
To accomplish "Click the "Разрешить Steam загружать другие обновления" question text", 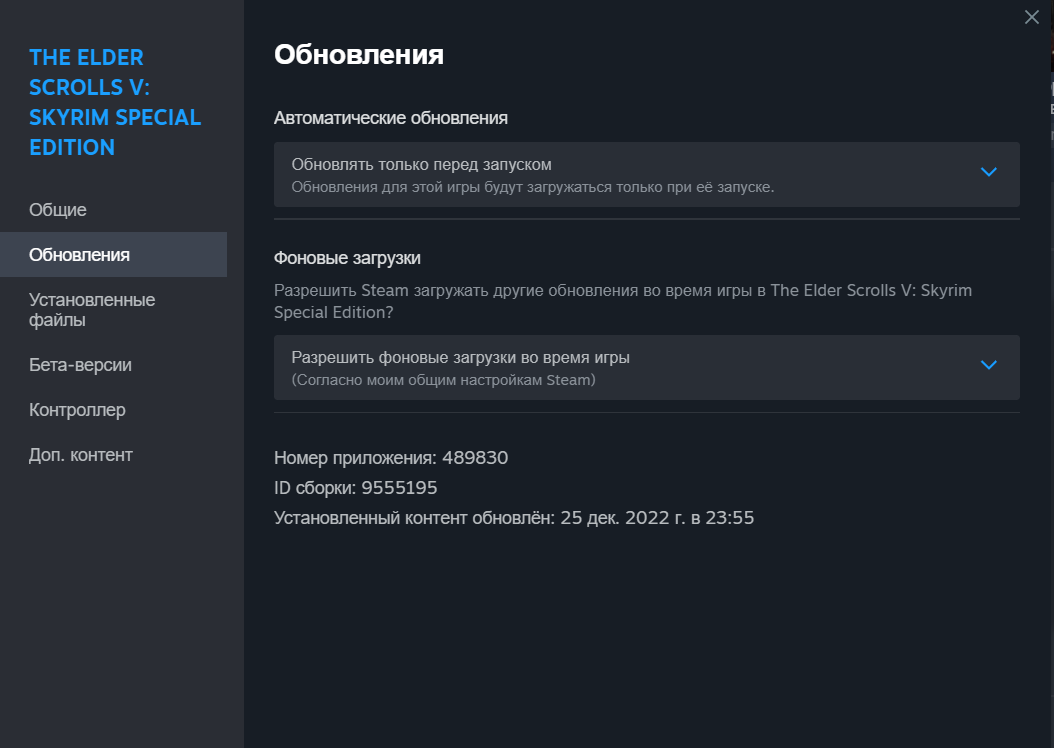I will coord(622,301).
